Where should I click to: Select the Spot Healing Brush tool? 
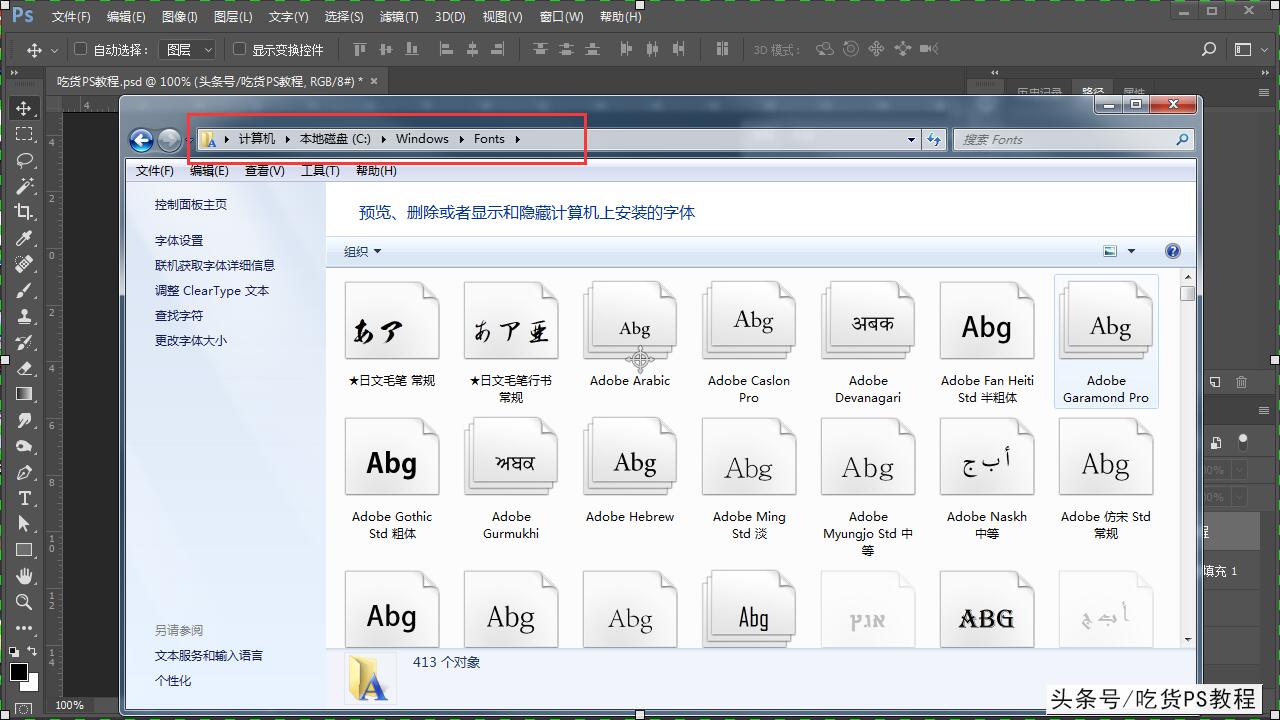pos(24,264)
